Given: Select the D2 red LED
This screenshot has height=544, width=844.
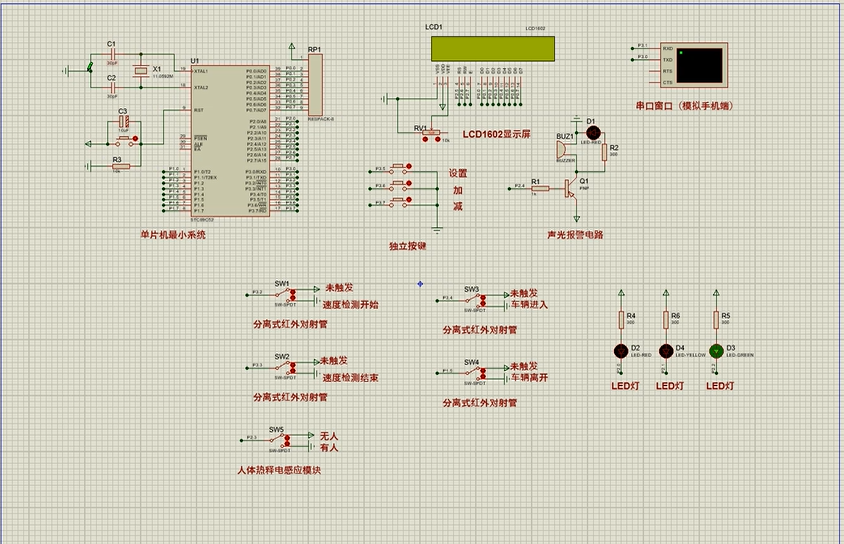Looking at the screenshot, I should click(621, 350).
